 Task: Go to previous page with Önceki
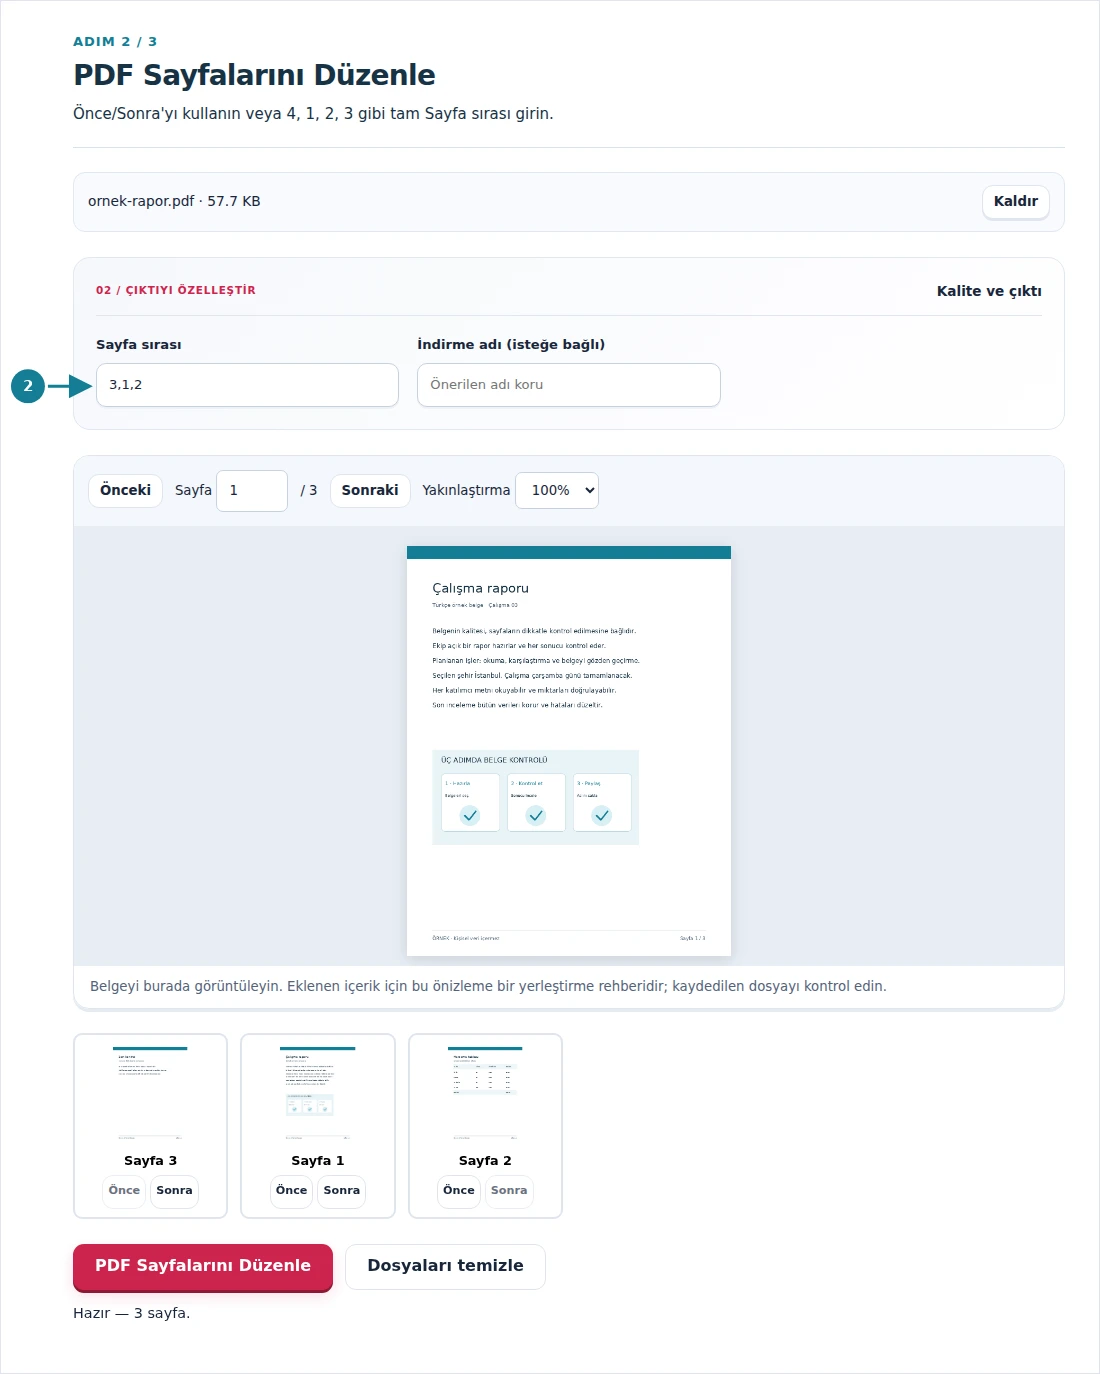(x=125, y=490)
